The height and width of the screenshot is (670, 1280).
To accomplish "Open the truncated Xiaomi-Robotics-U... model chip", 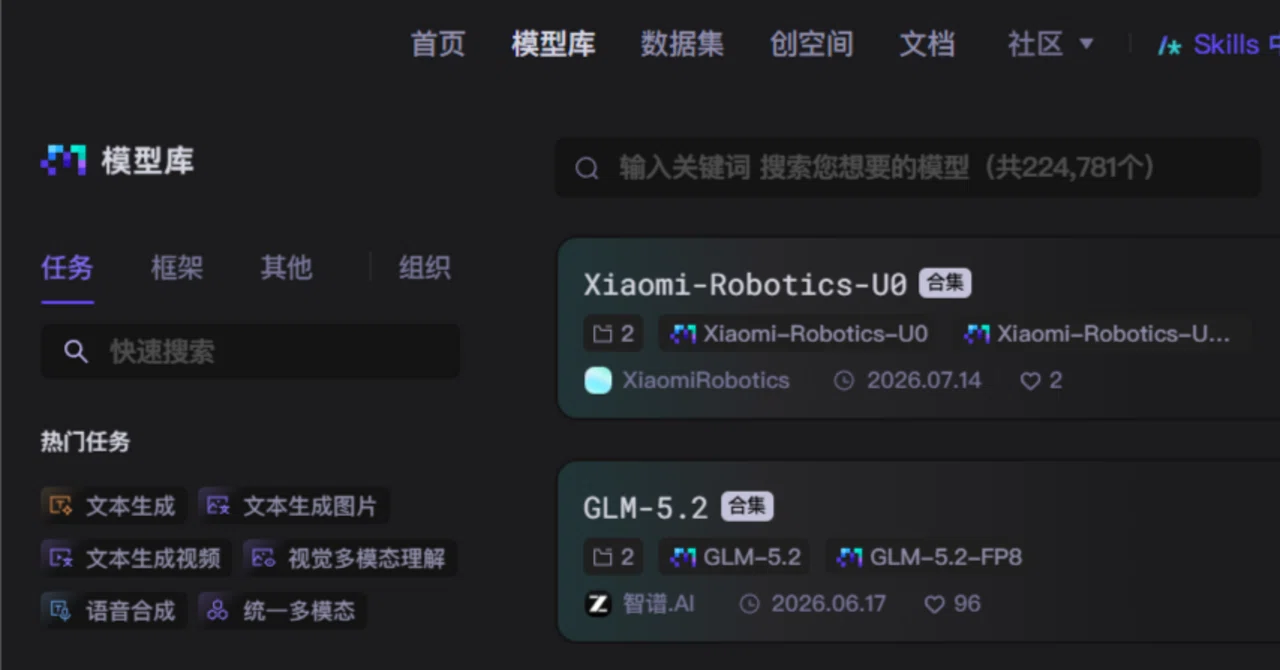I will pos(1100,334).
